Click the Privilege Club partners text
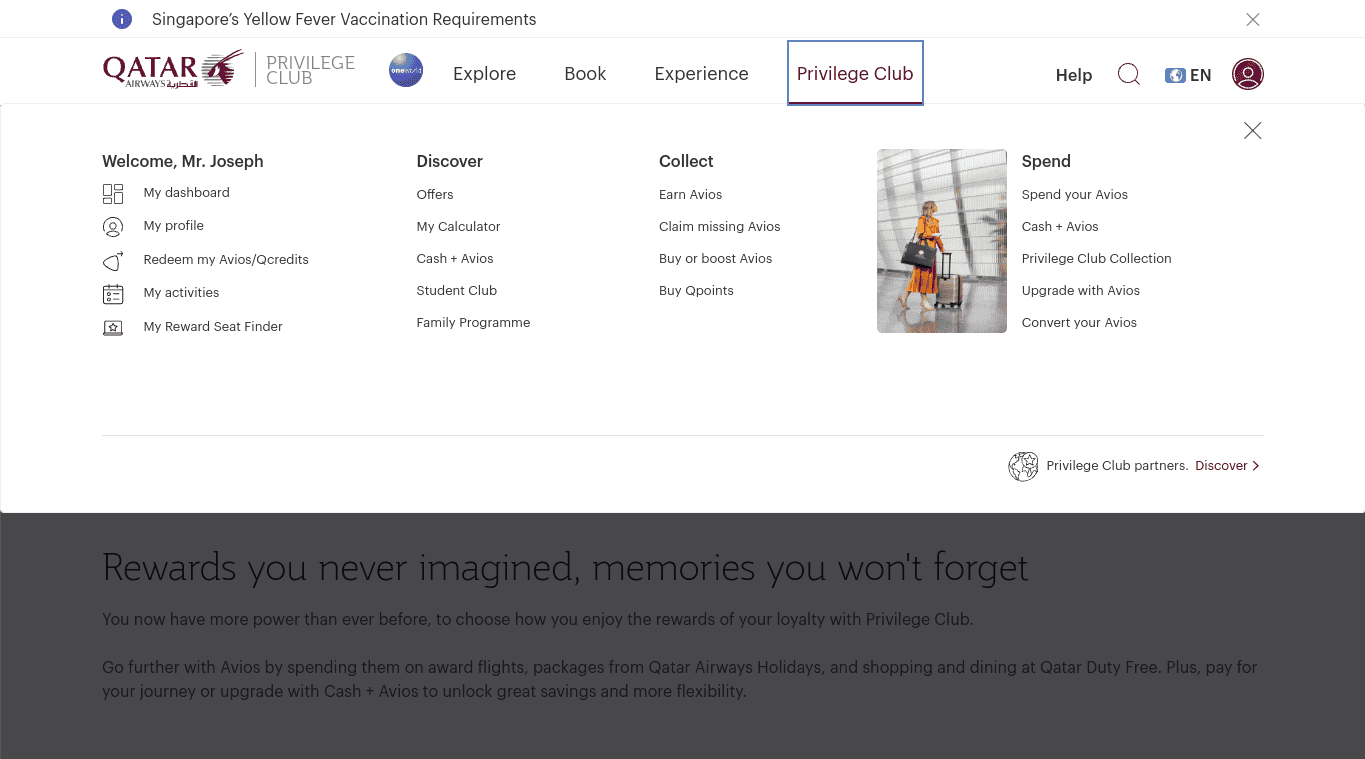 pos(1117,466)
